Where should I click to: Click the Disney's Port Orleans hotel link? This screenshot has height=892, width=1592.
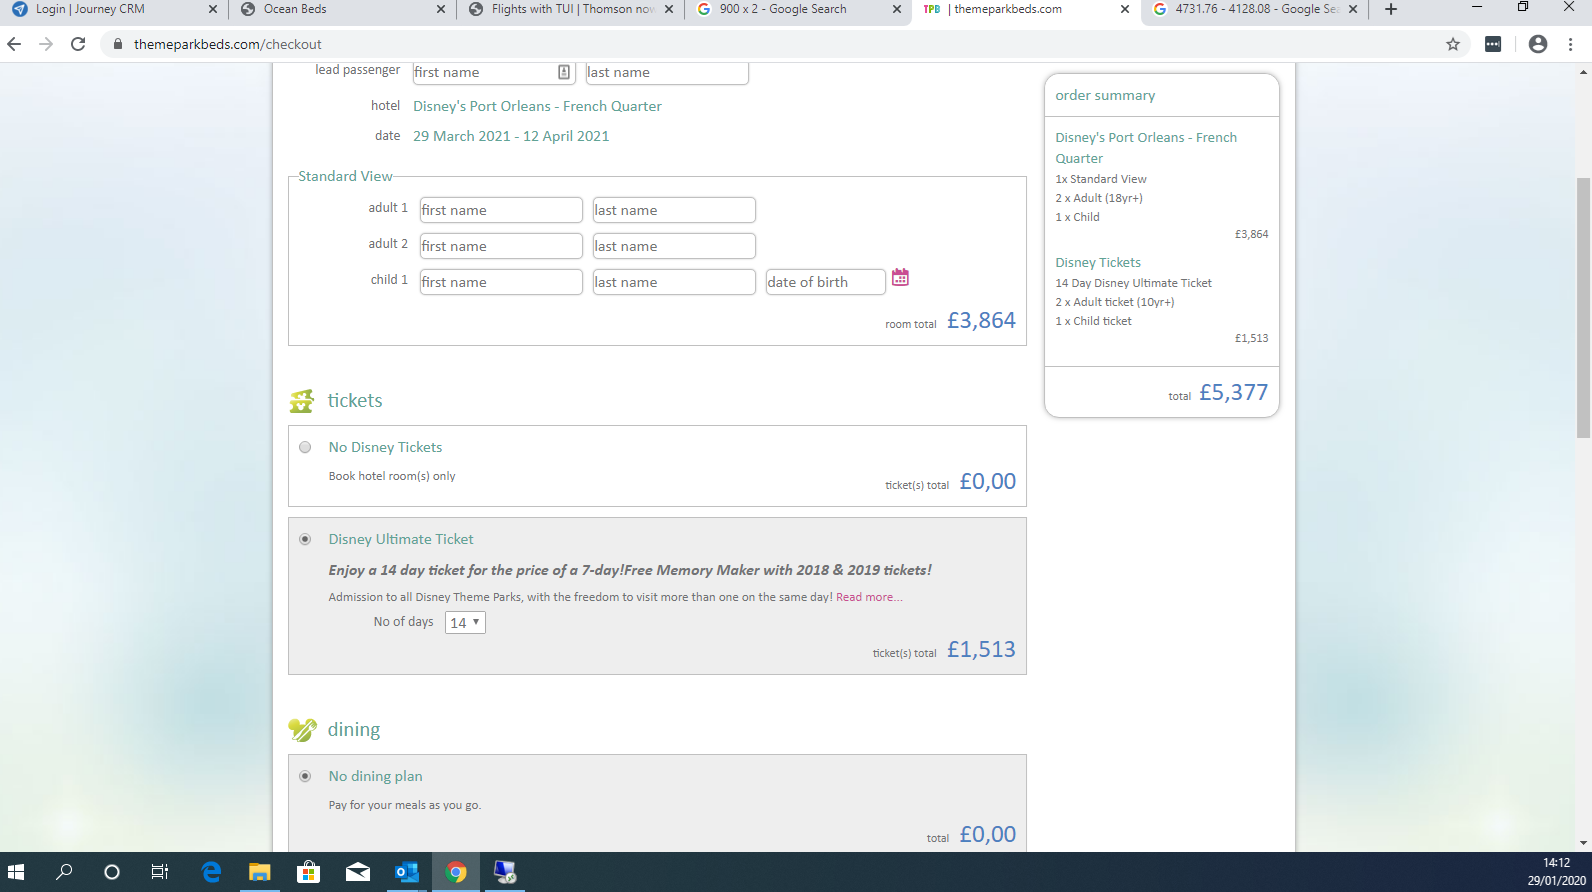[537, 106]
